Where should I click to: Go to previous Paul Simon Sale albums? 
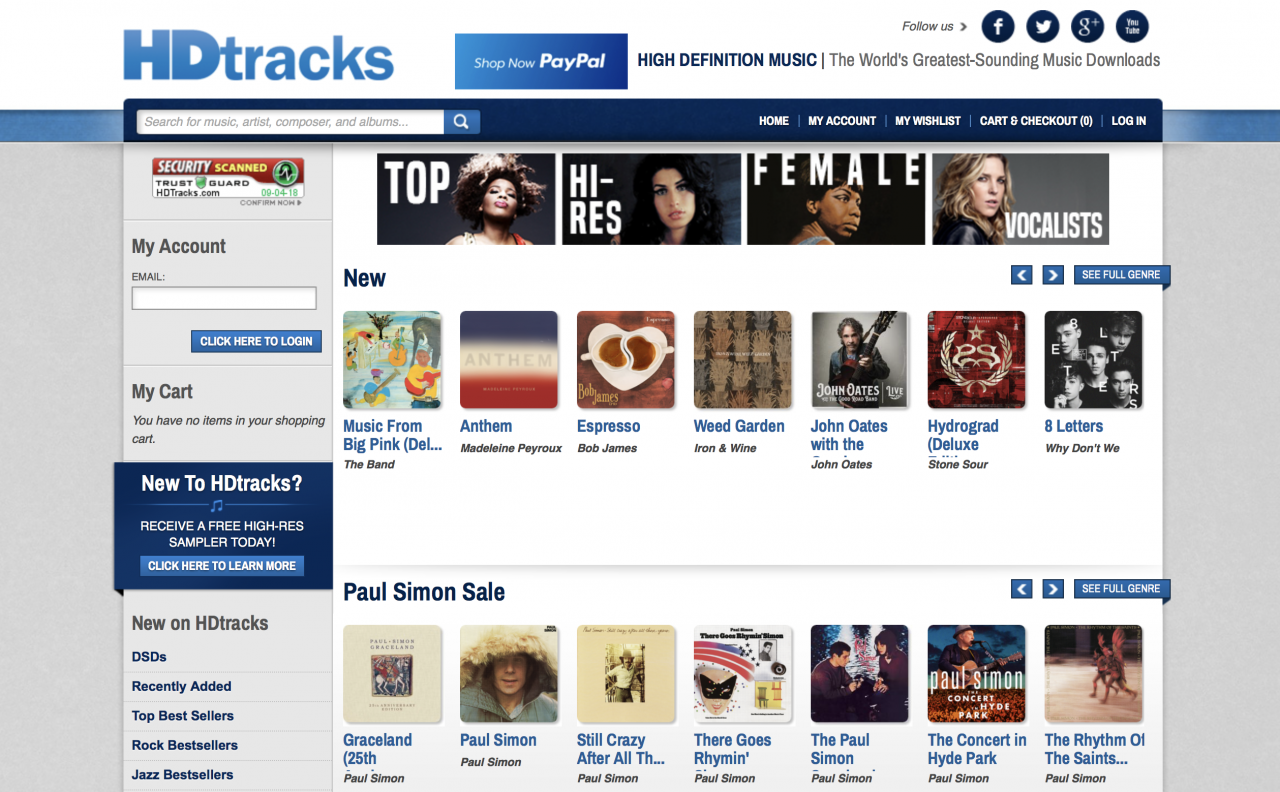coord(1021,588)
